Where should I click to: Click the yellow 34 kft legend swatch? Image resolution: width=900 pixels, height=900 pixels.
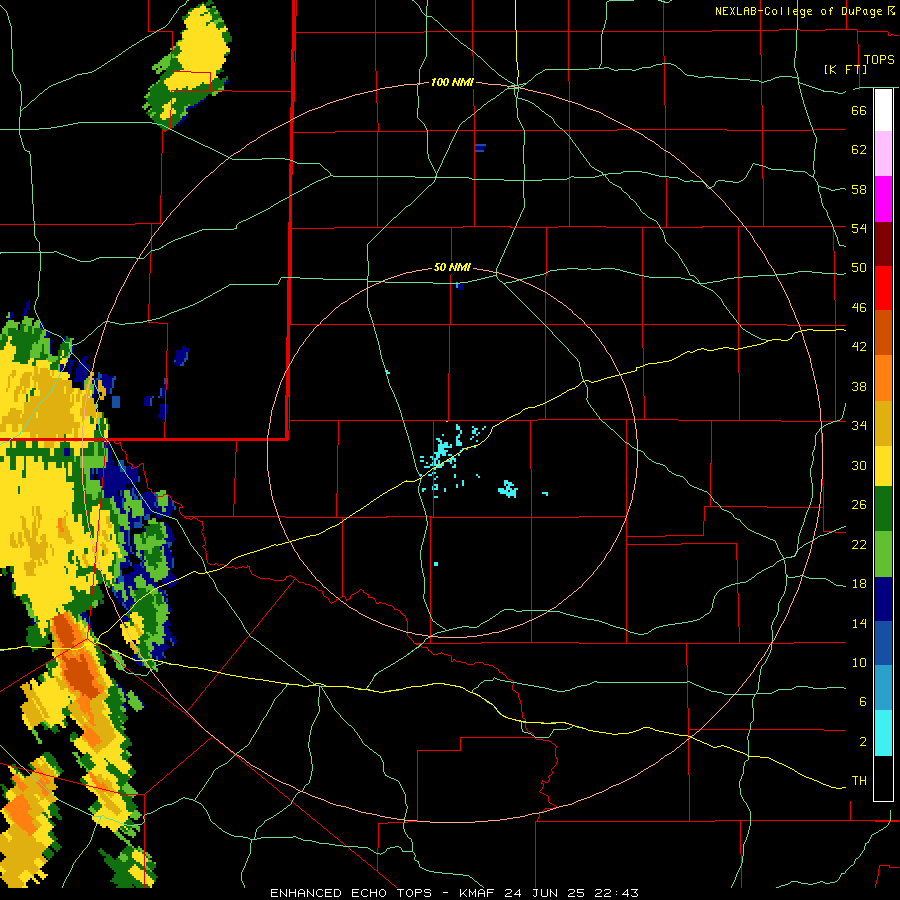click(883, 466)
